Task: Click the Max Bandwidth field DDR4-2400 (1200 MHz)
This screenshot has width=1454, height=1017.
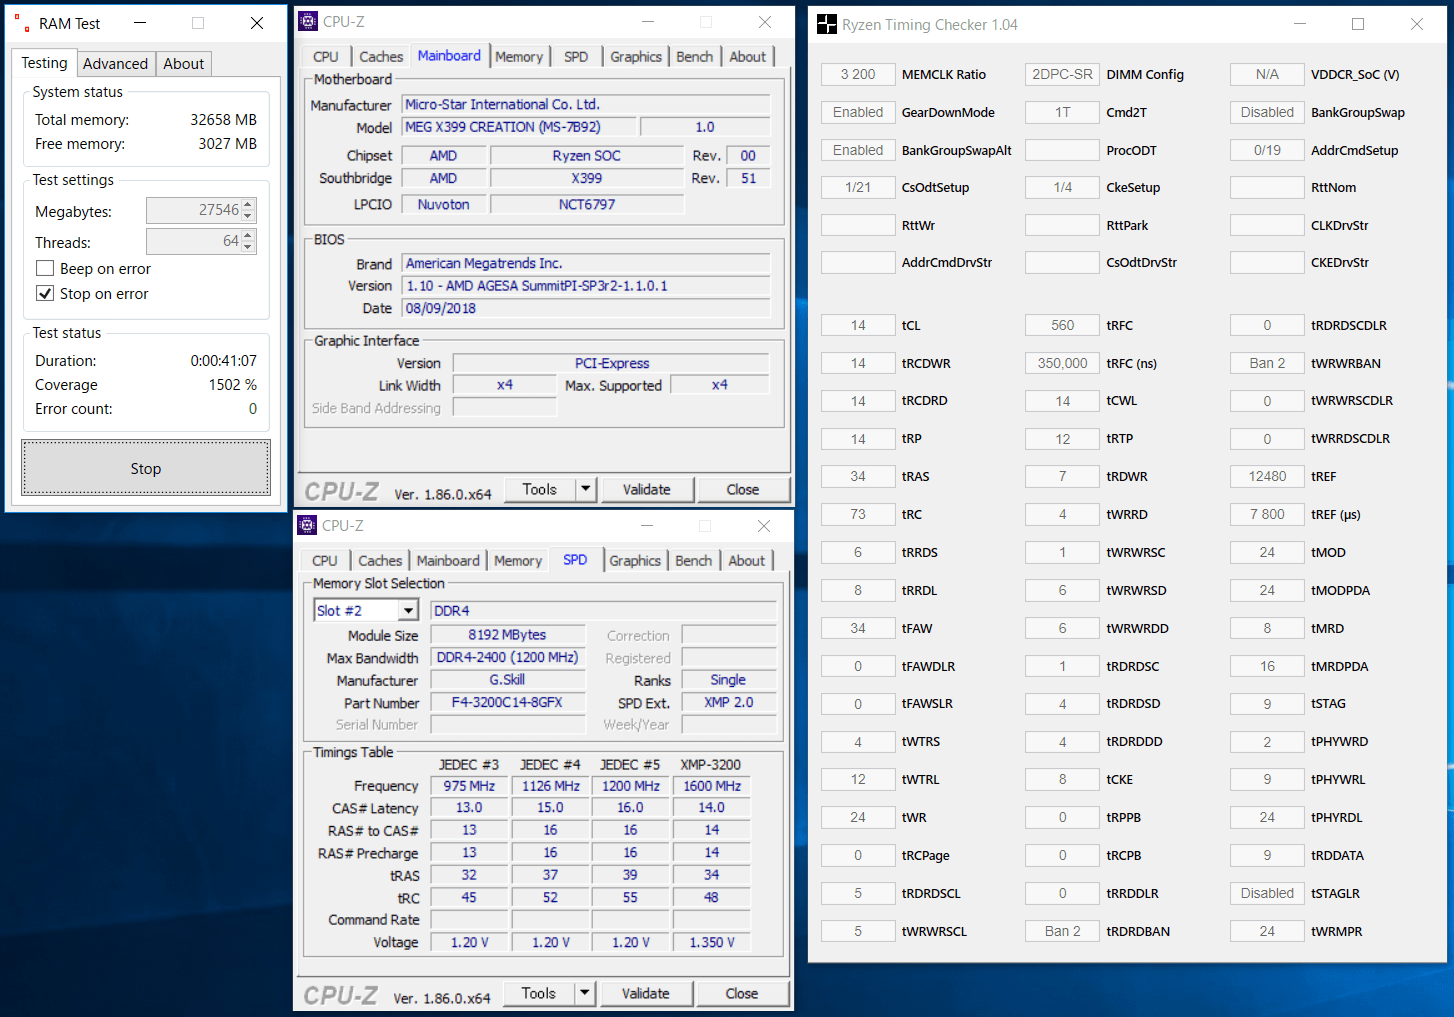Action: [x=507, y=657]
